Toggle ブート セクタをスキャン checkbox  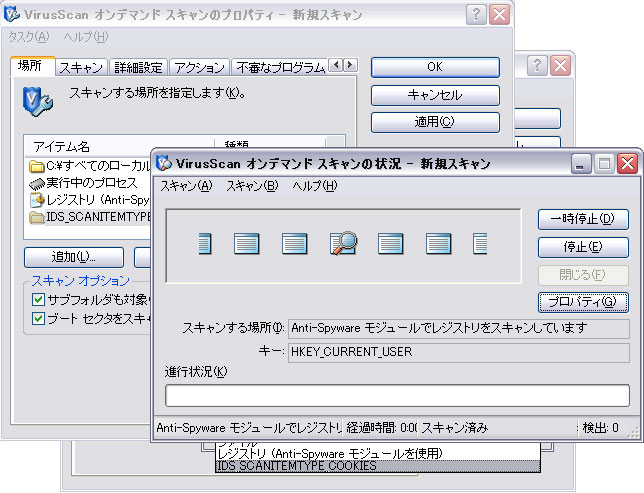38,318
